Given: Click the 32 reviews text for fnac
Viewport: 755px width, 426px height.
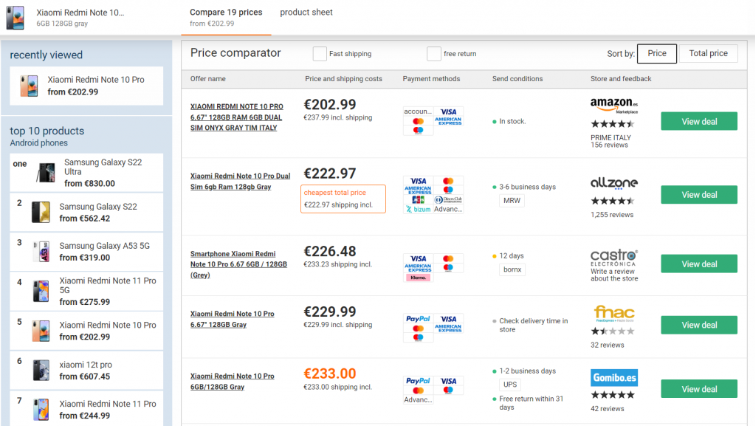Looking at the screenshot, I should pos(607,345).
